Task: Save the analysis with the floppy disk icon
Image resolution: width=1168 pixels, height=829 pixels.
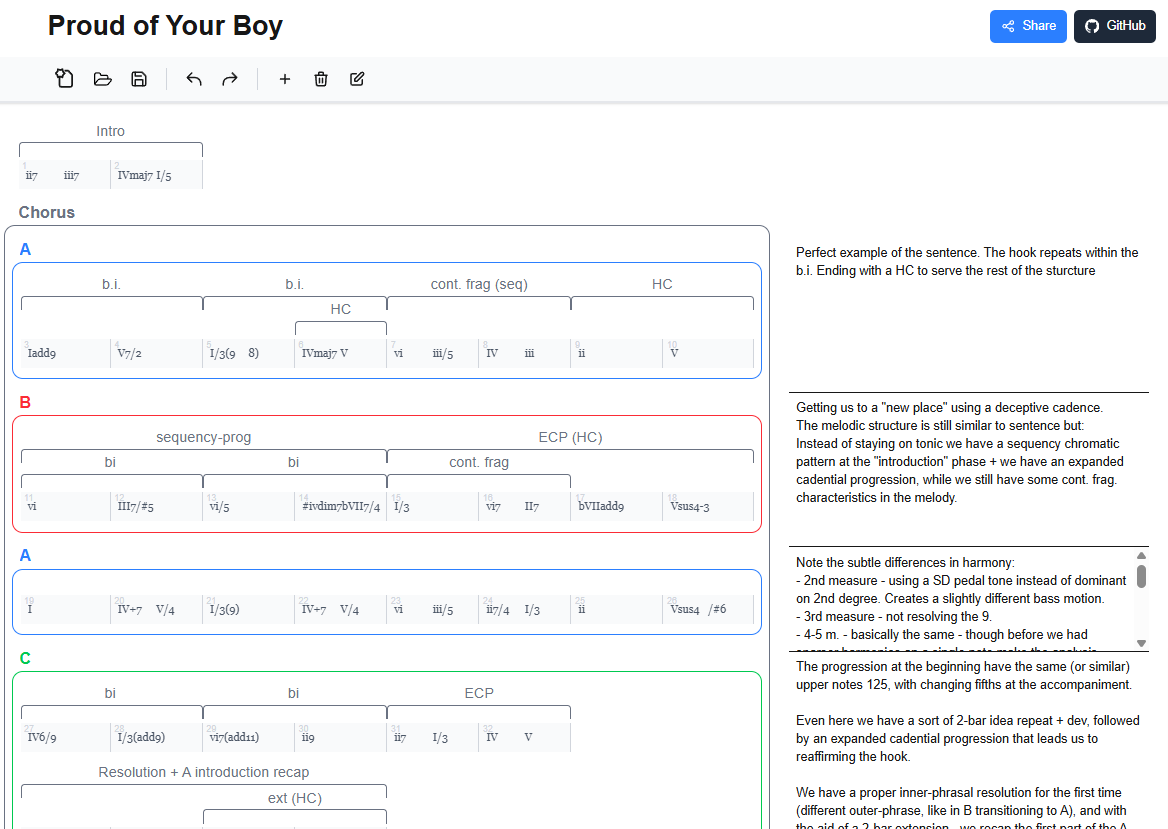Action: (x=139, y=79)
